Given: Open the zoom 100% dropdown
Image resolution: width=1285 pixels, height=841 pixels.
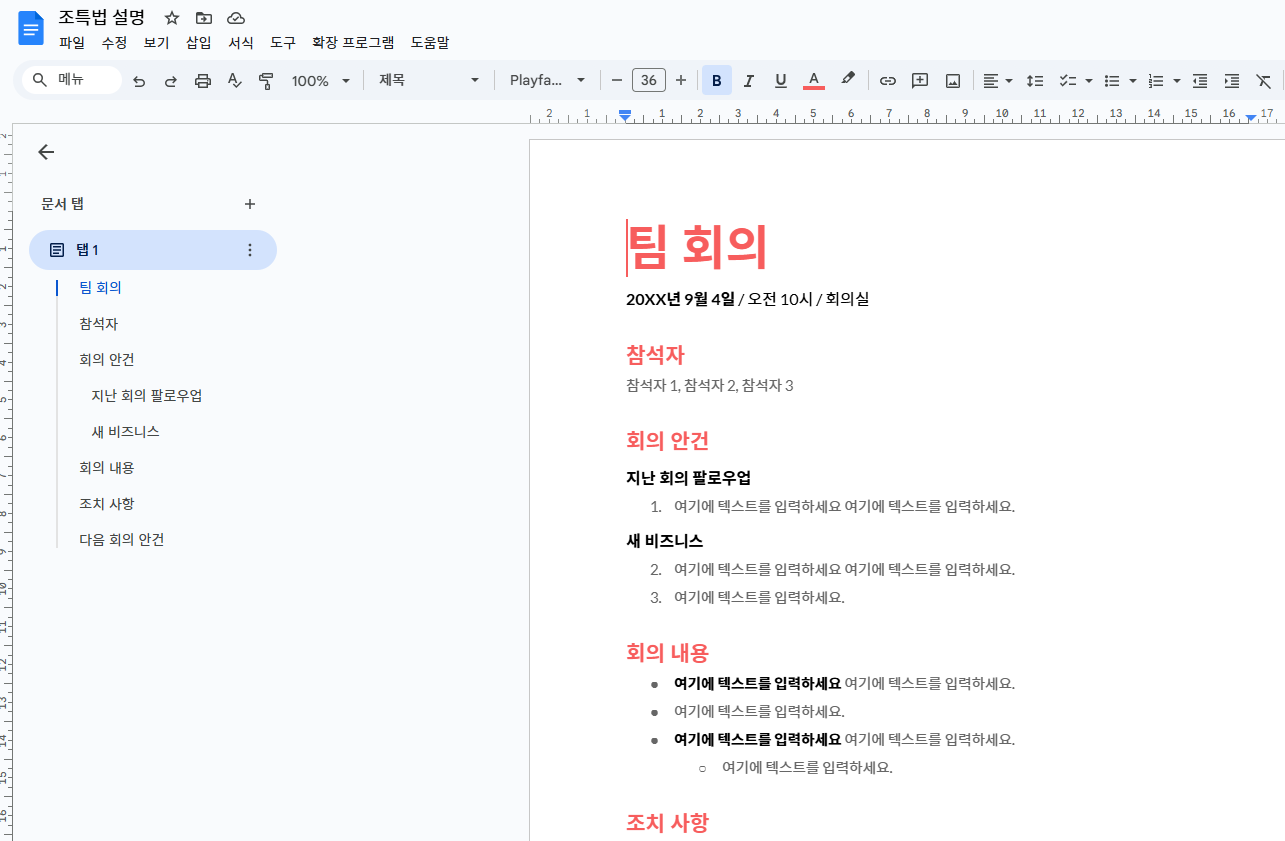Looking at the screenshot, I should point(321,81).
